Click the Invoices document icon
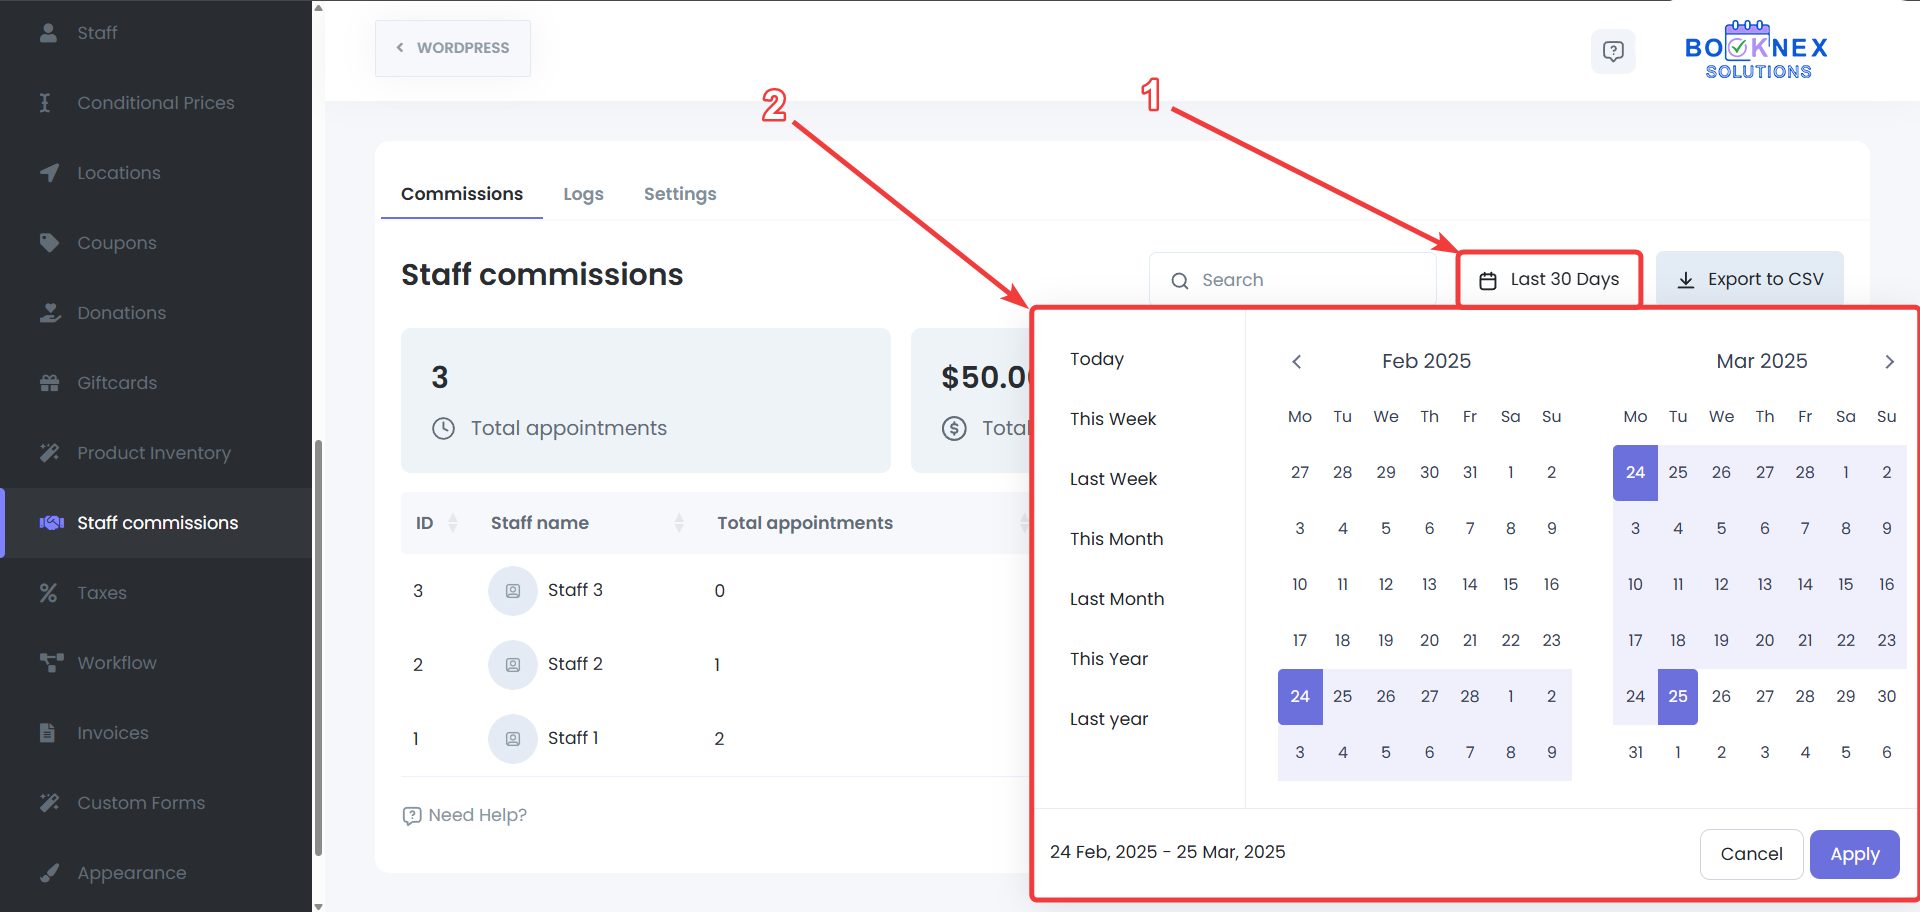1920x912 pixels. point(48,733)
